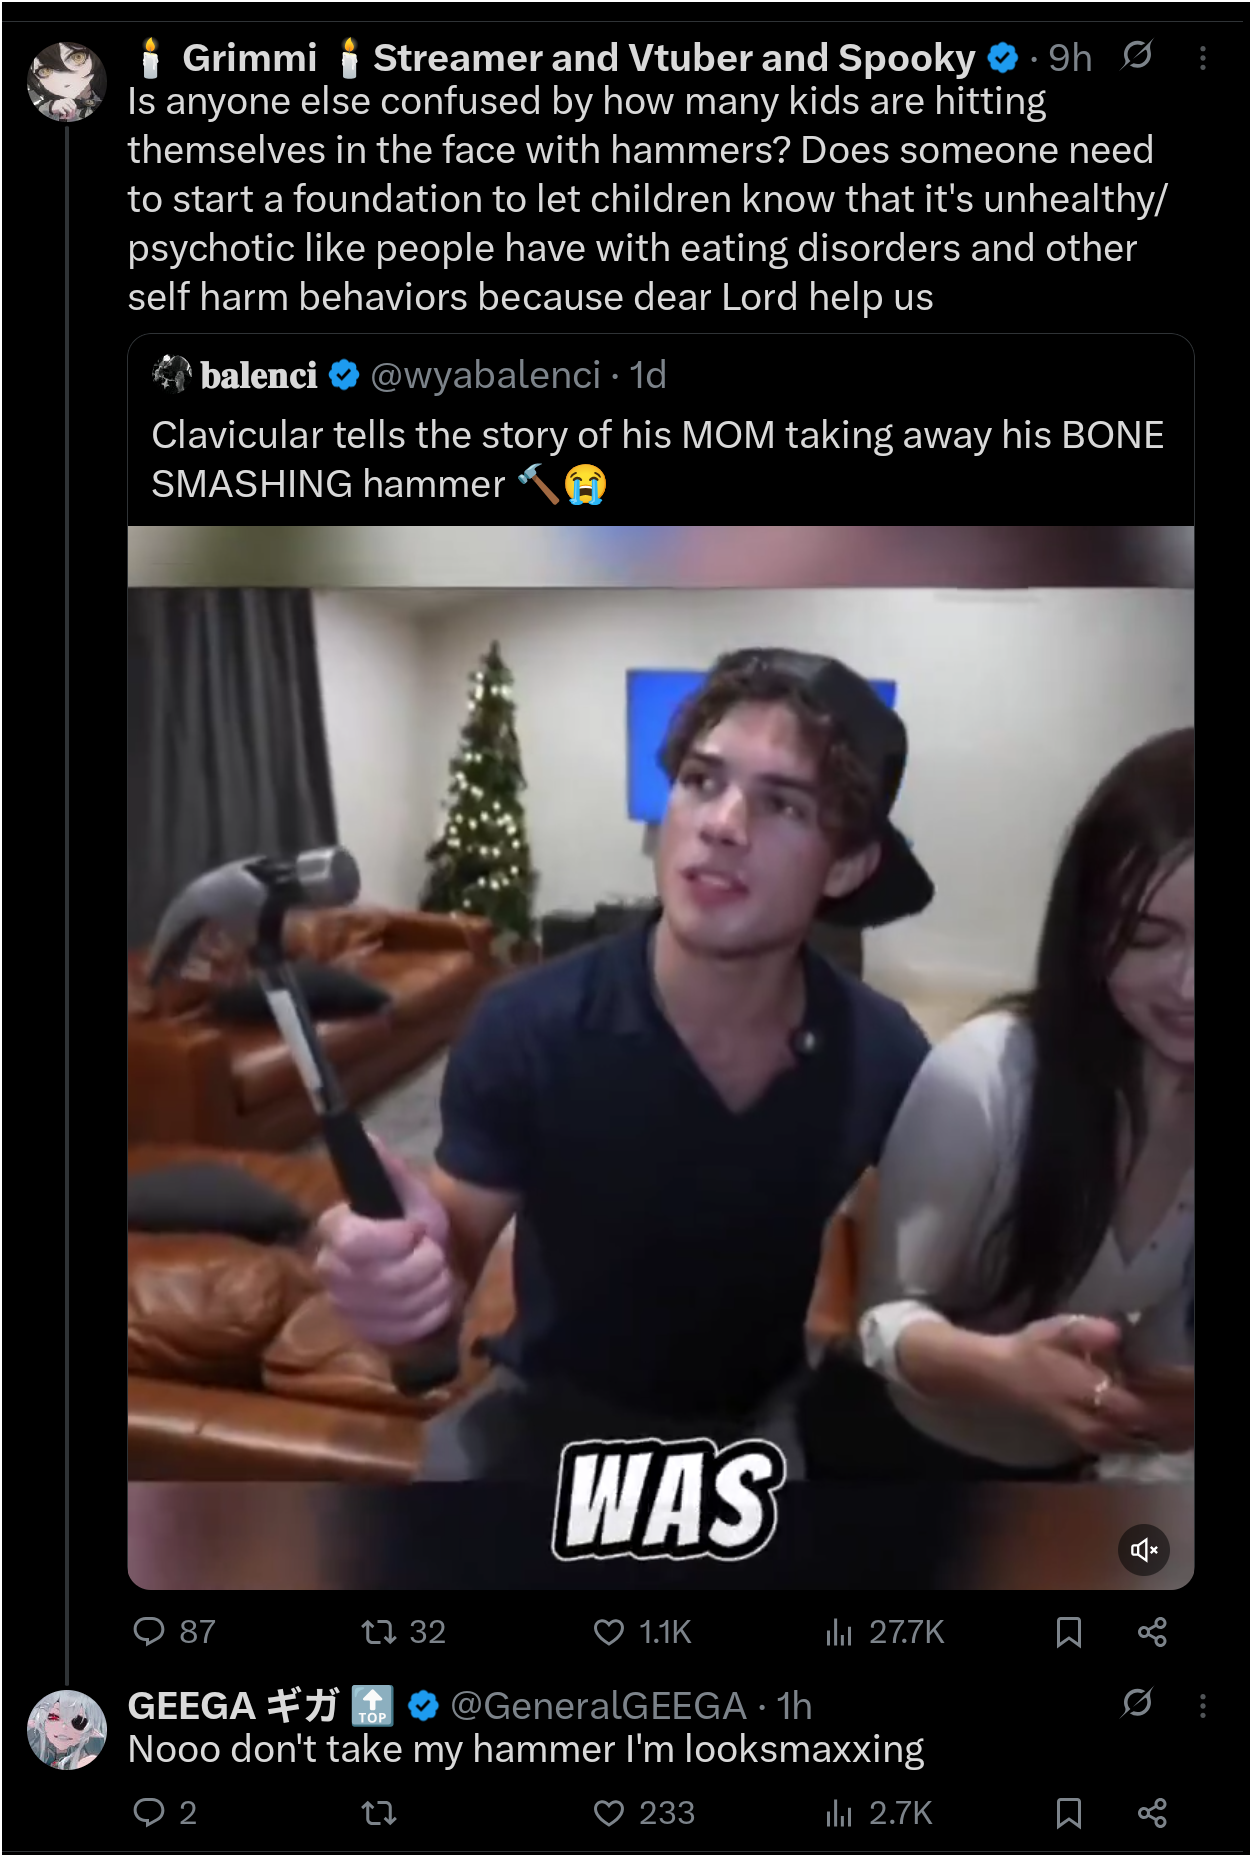
Task: Like Grimmi's post with 1.1K likes
Action: [641, 1632]
